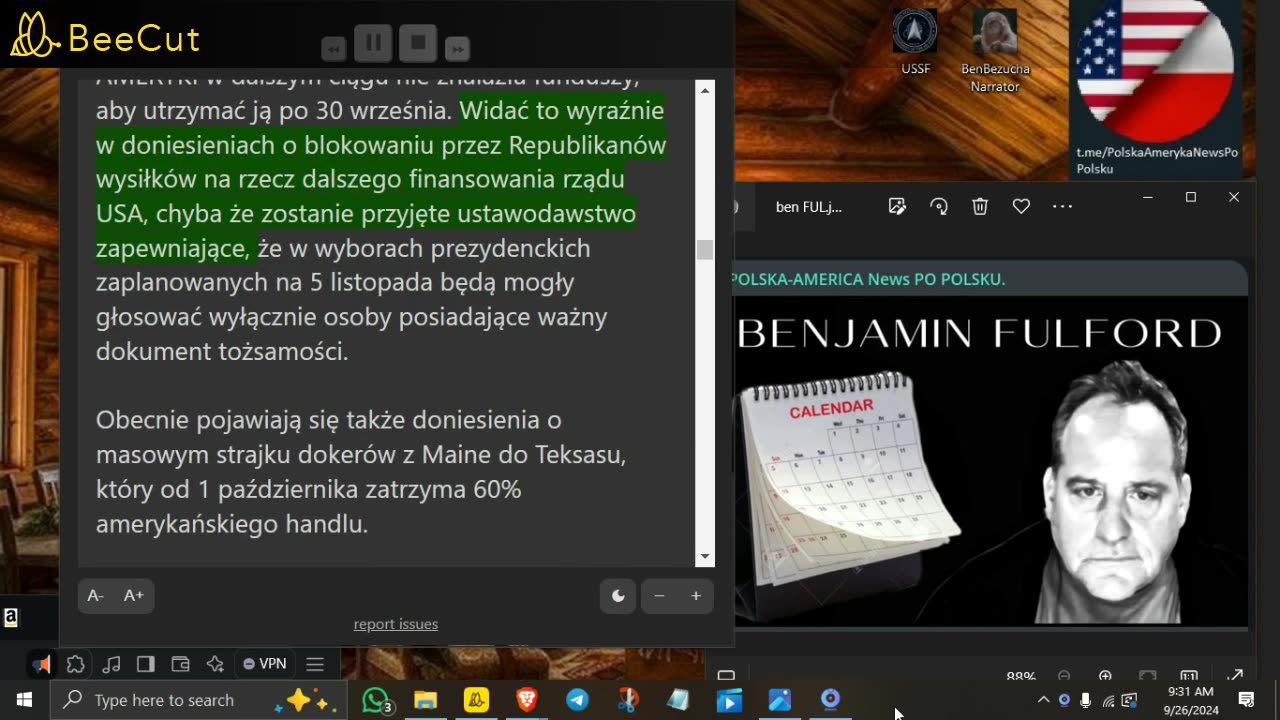Click the Amazon 'a' icon at left edge
This screenshot has height=720, width=1280.
point(10,618)
